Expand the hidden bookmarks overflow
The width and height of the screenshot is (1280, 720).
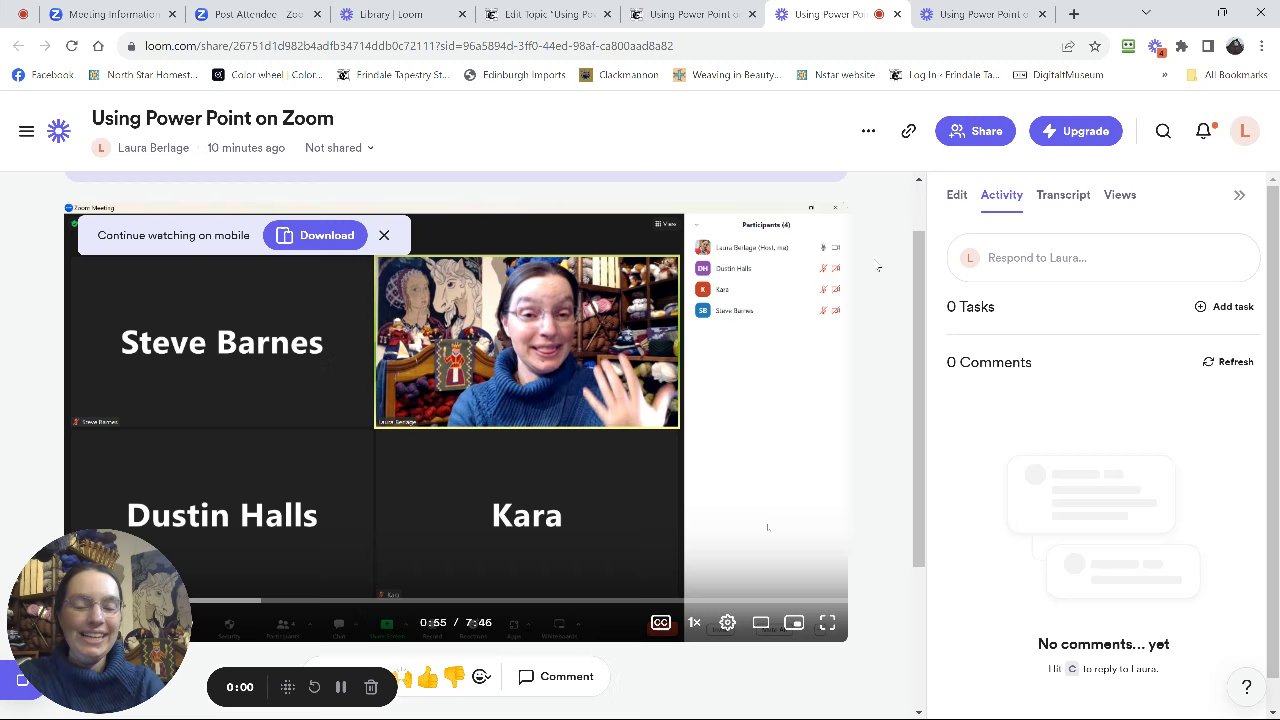1164,75
